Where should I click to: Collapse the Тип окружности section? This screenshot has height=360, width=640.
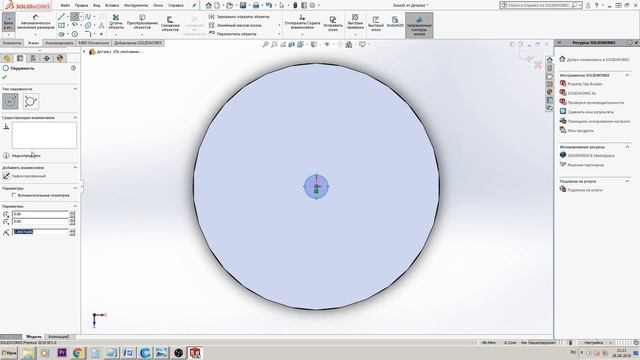(75, 89)
